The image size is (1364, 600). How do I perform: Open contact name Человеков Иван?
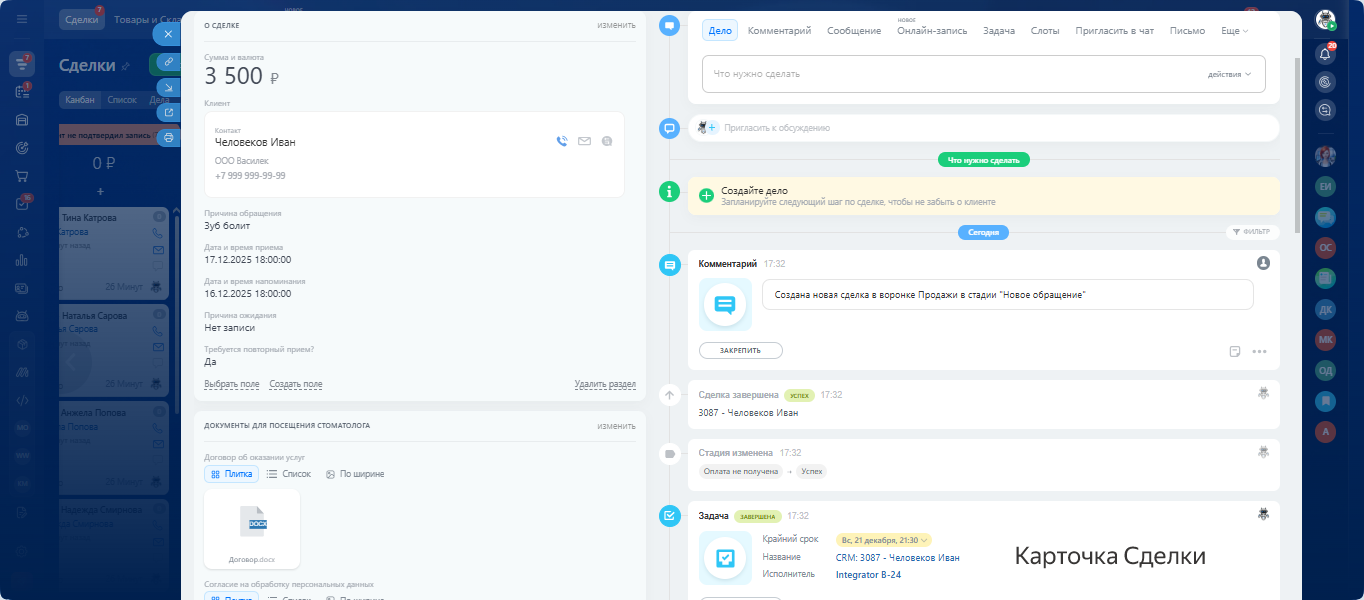pyautogui.click(x=255, y=142)
